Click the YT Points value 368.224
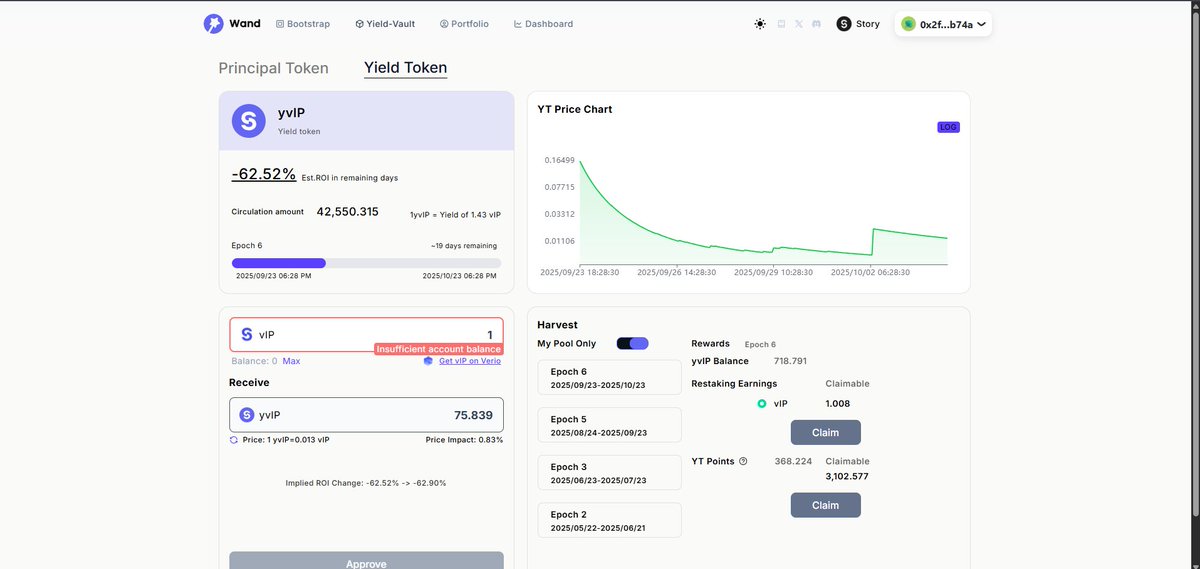This screenshot has width=1200, height=569. [x=794, y=461]
